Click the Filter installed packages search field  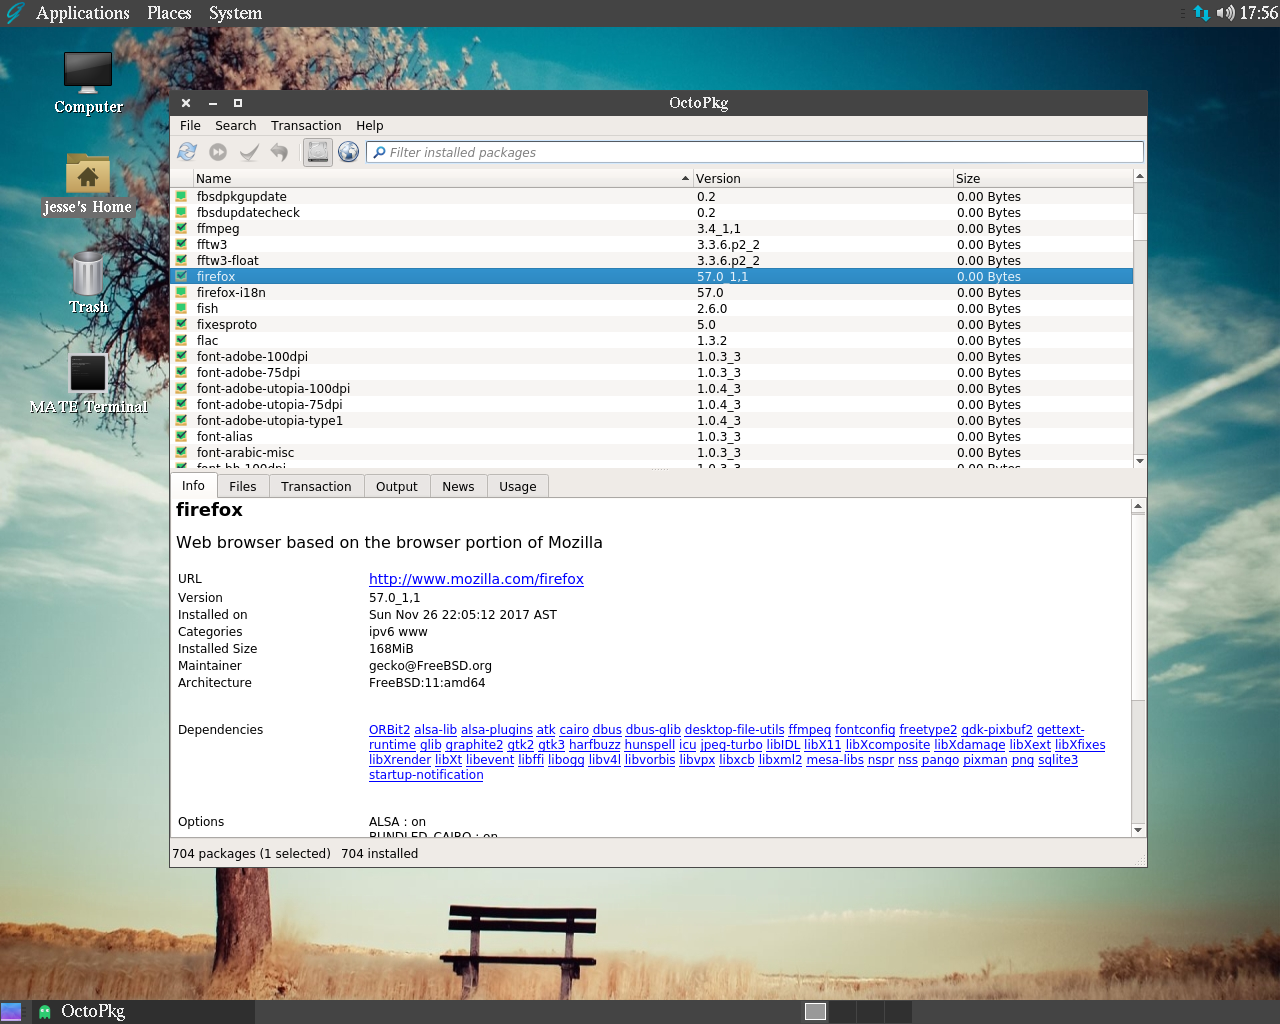[755, 152]
